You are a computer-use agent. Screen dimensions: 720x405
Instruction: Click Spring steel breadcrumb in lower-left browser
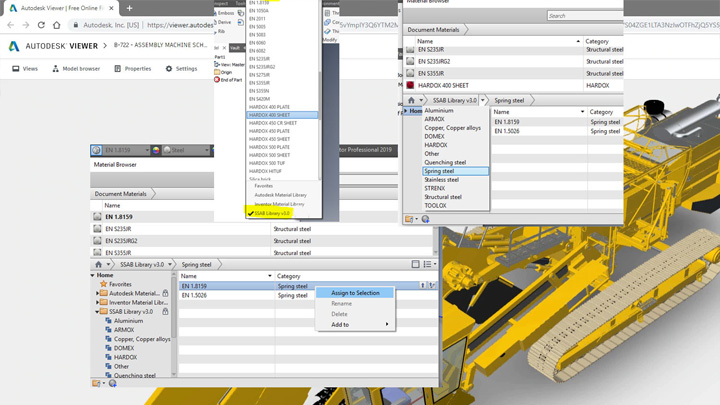196,264
